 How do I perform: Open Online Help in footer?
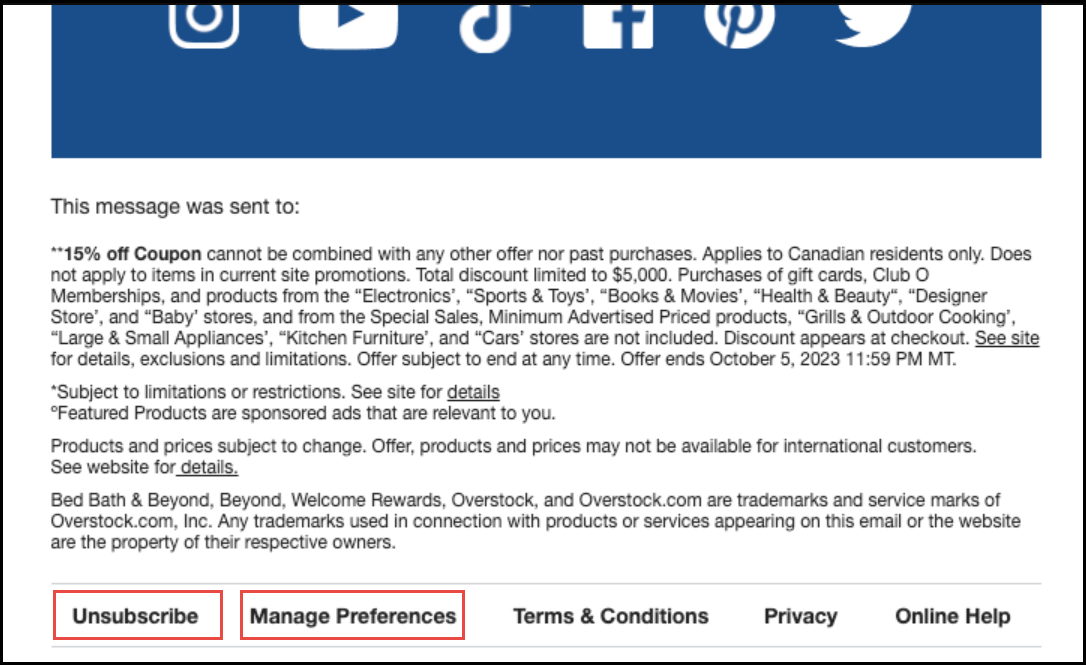pyautogui.click(x=952, y=616)
